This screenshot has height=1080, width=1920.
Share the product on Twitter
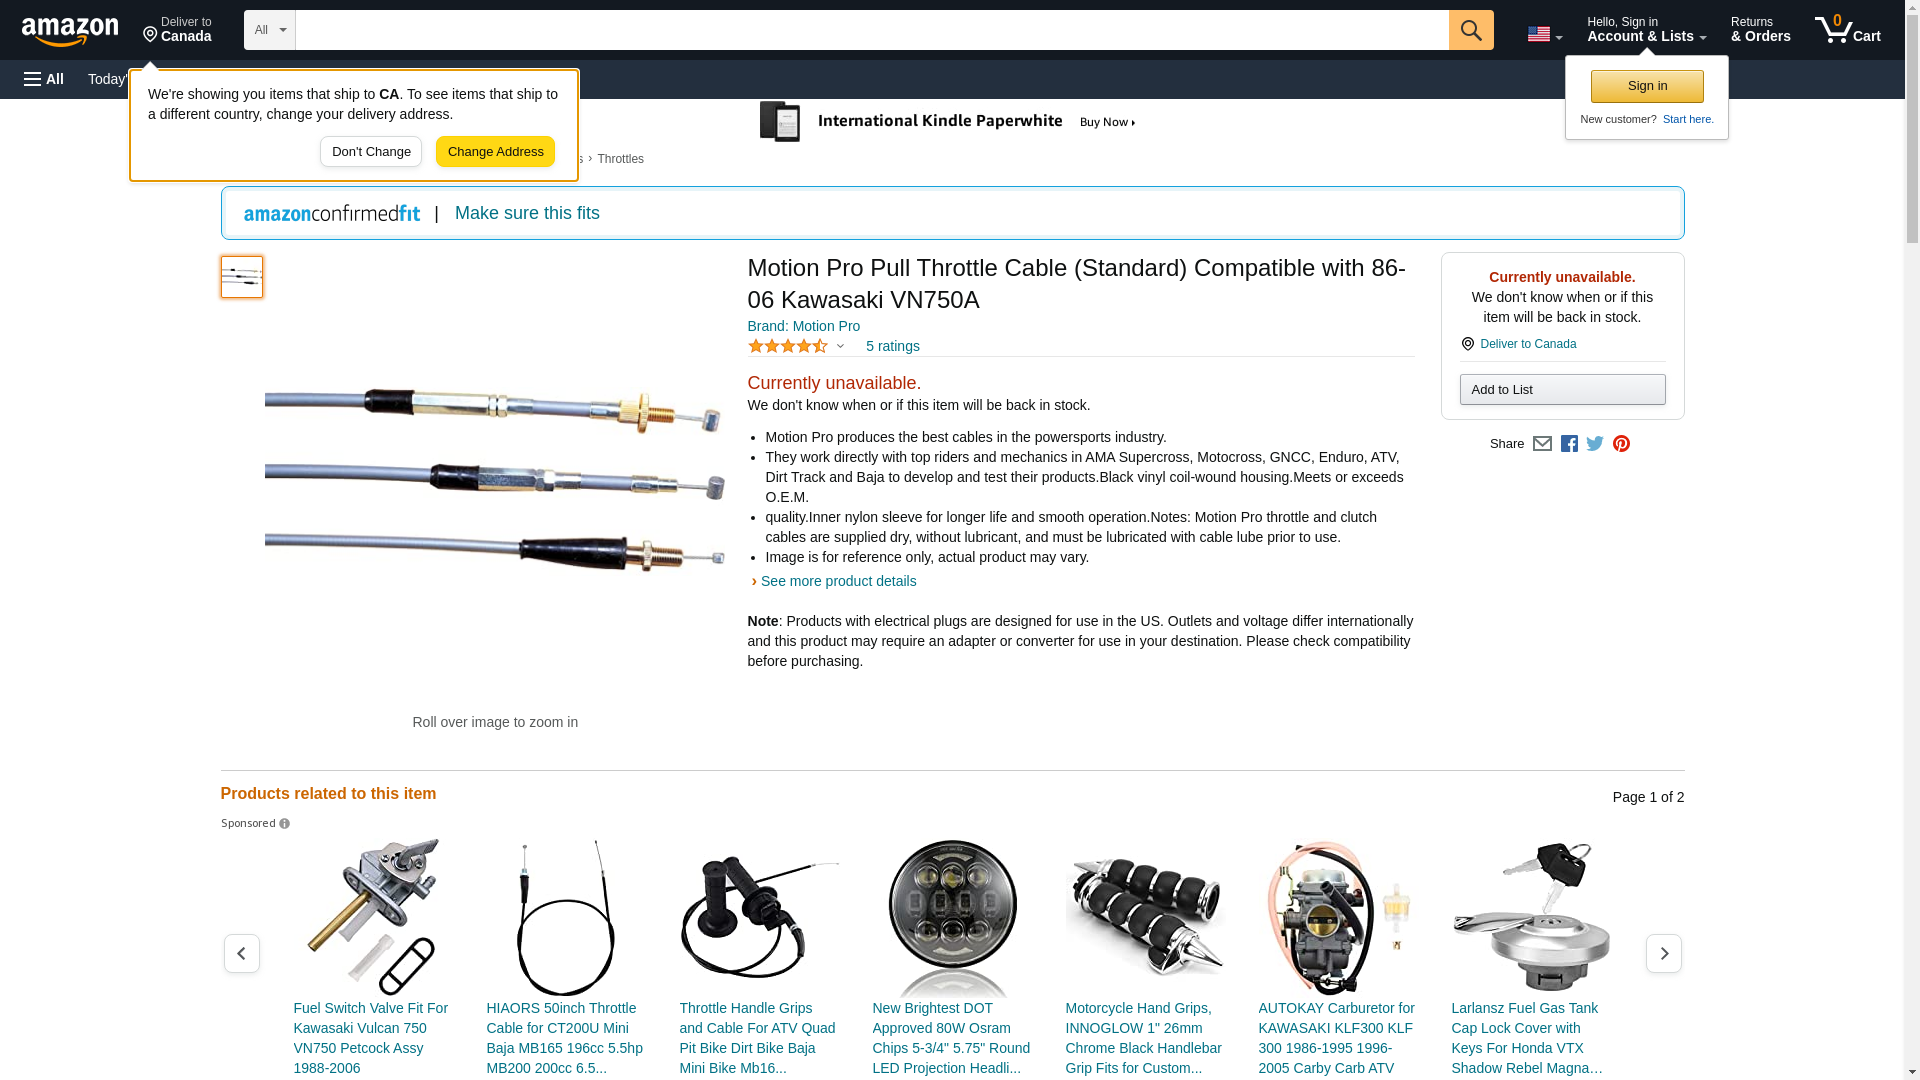coord(1595,444)
